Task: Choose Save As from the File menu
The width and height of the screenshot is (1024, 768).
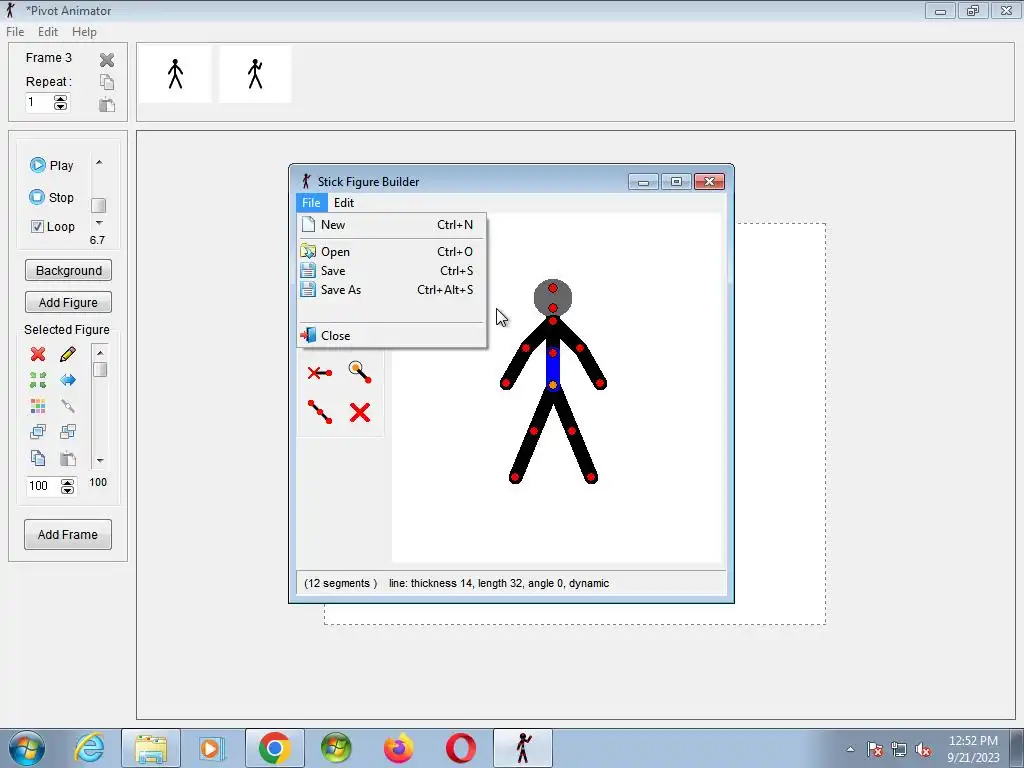Action: (391, 289)
